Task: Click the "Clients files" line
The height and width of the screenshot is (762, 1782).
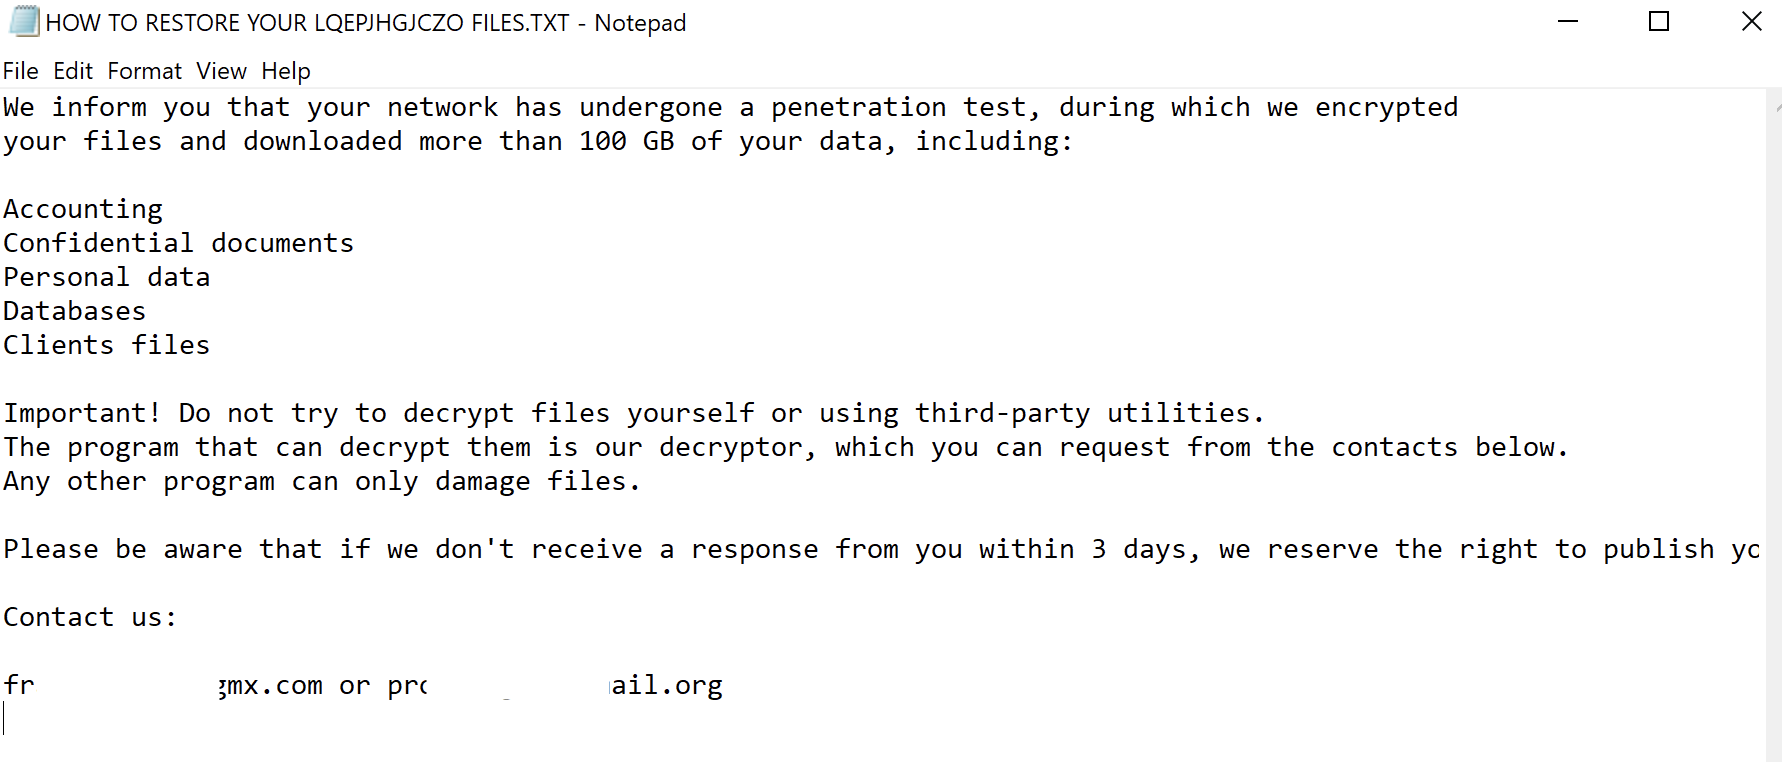Action: (106, 345)
